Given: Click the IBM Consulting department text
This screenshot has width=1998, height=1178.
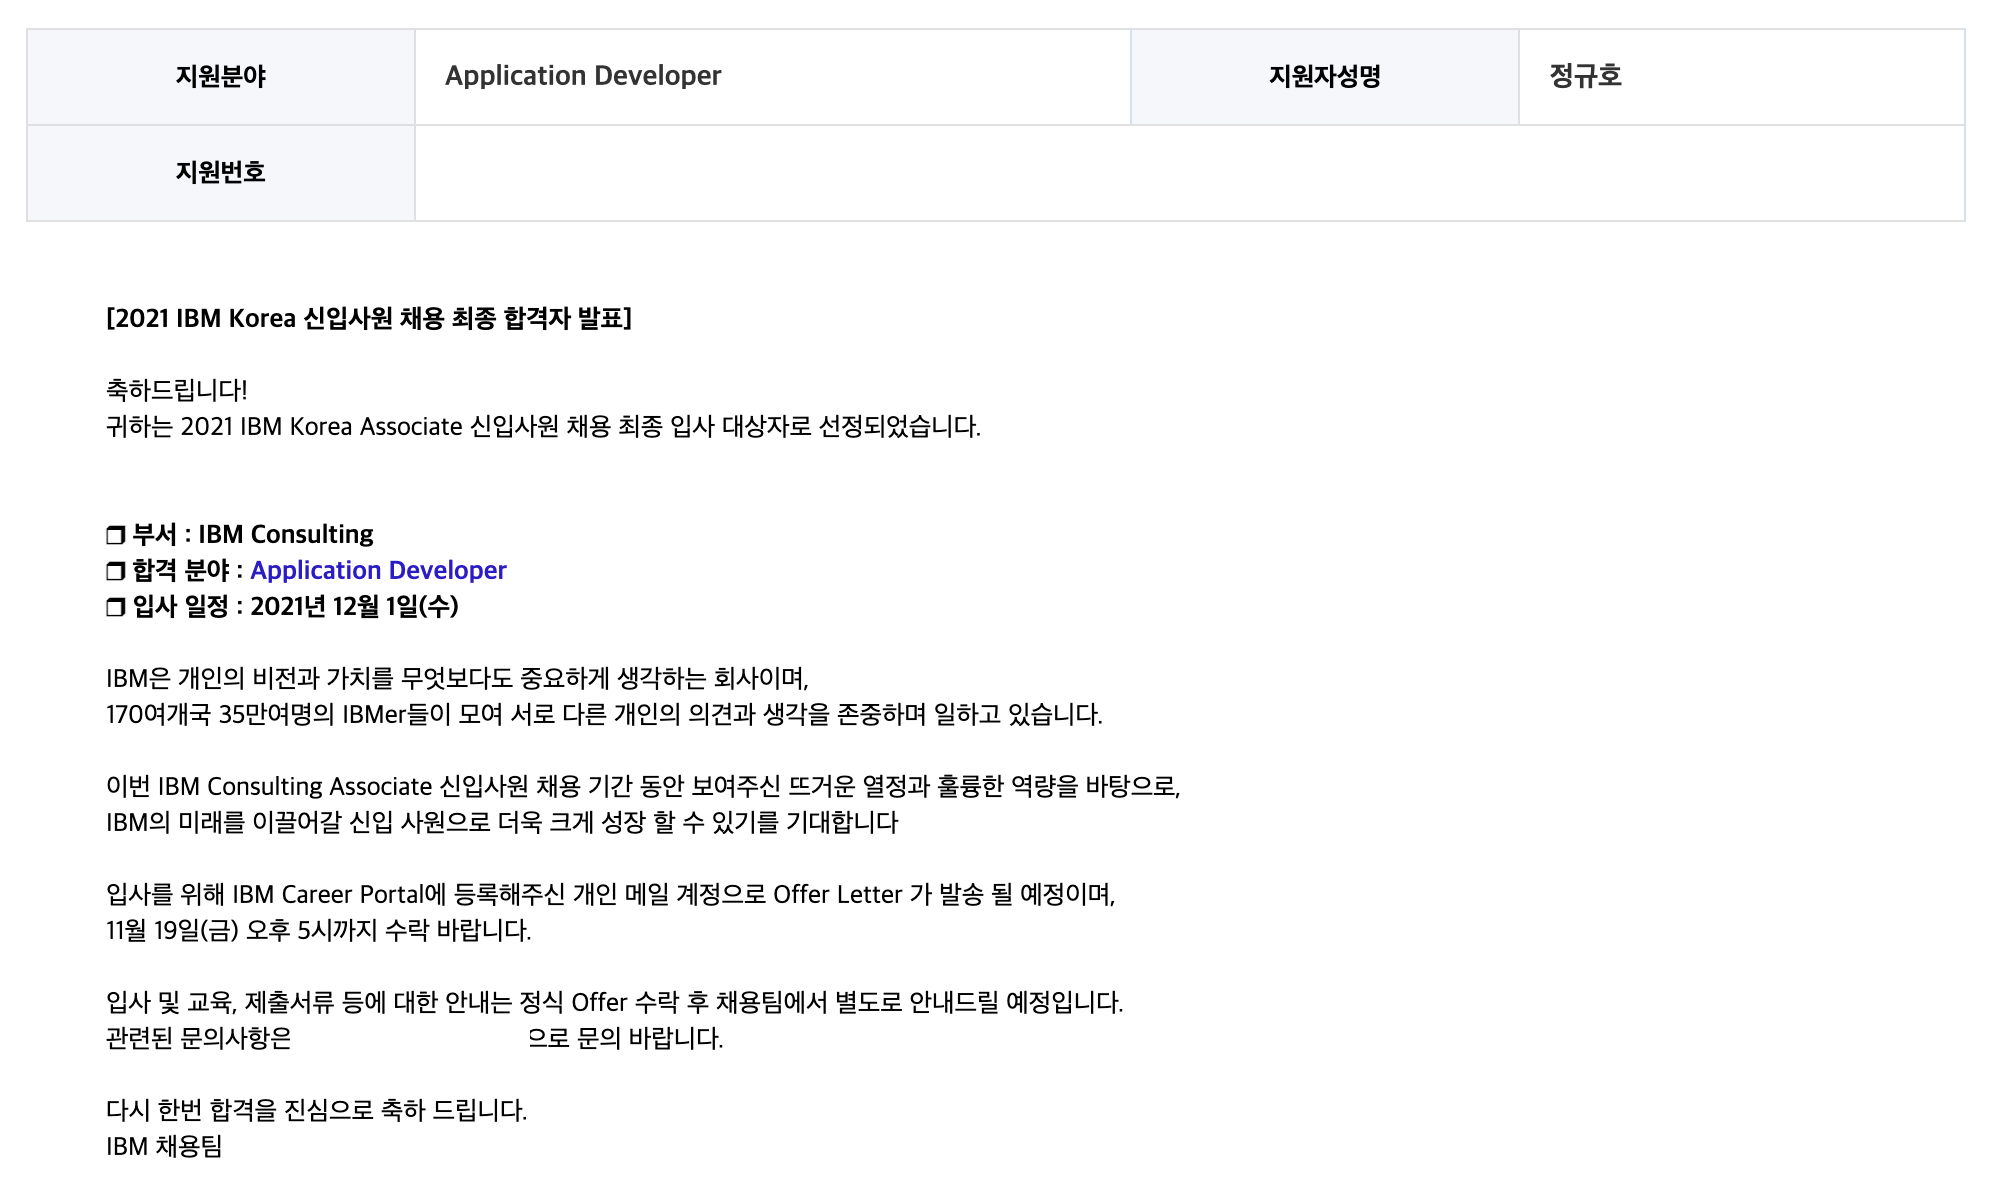Looking at the screenshot, I should (x=285, y=534).
